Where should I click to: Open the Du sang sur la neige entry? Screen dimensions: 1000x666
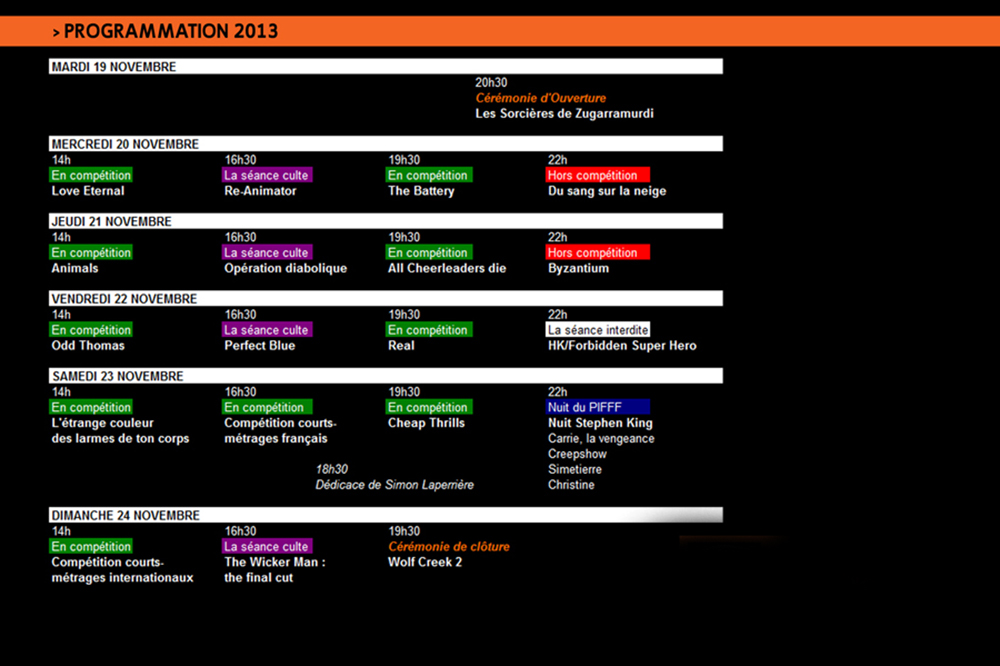pos(606,191)
